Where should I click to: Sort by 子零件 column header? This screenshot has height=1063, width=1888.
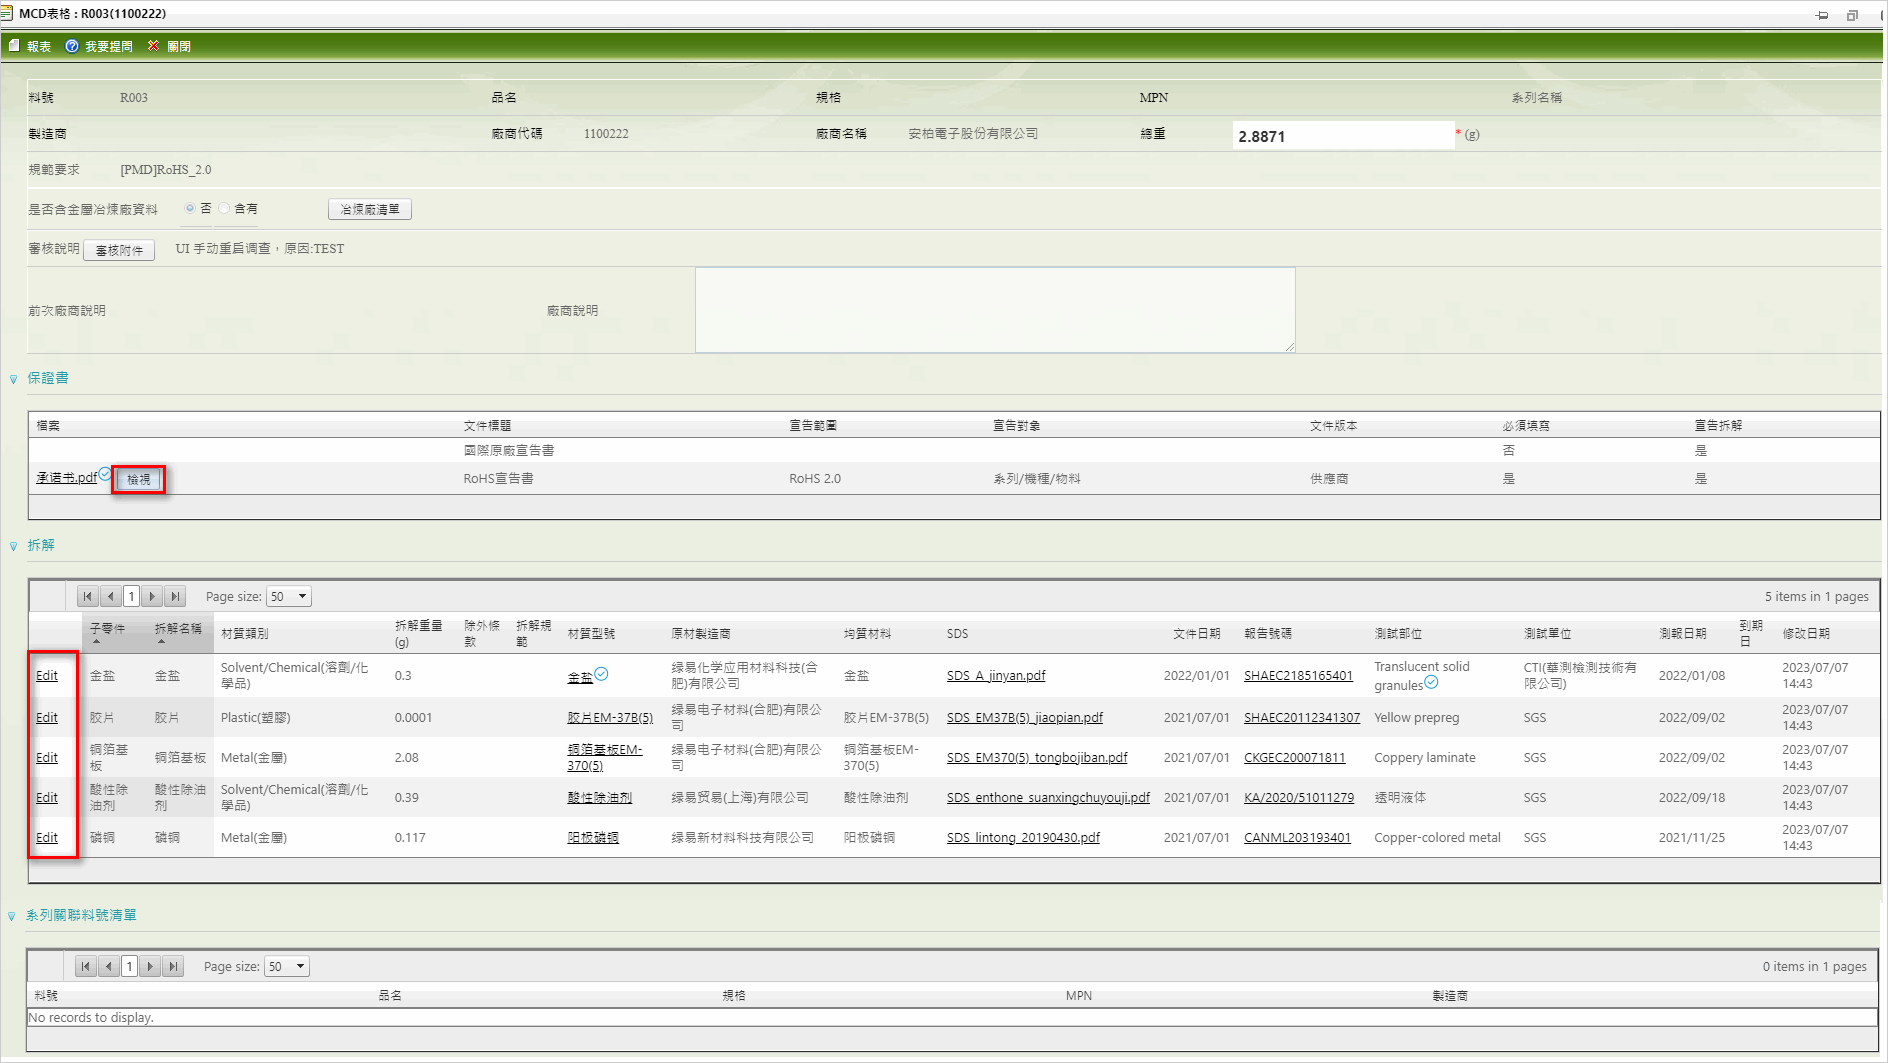click(107, 629)
